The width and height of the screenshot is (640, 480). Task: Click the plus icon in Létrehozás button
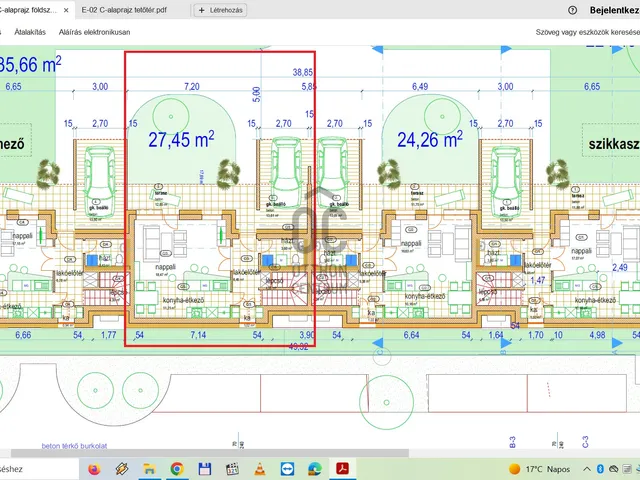pos(202,10)
